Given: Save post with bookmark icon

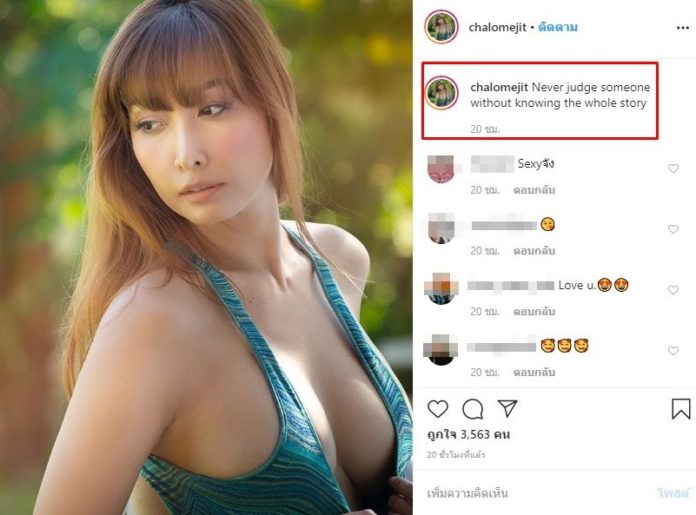Looking at the screenshot, I should point(680,408).
